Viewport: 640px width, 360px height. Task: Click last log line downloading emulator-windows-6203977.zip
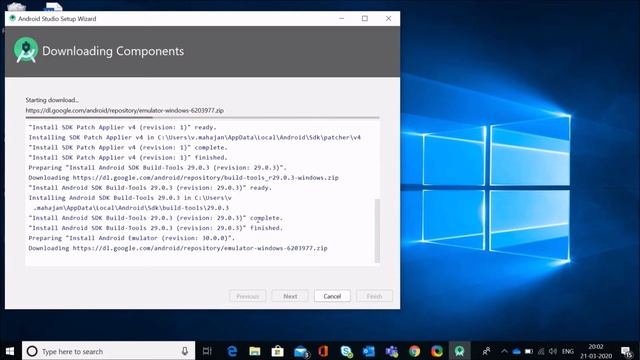coord(178,248)
